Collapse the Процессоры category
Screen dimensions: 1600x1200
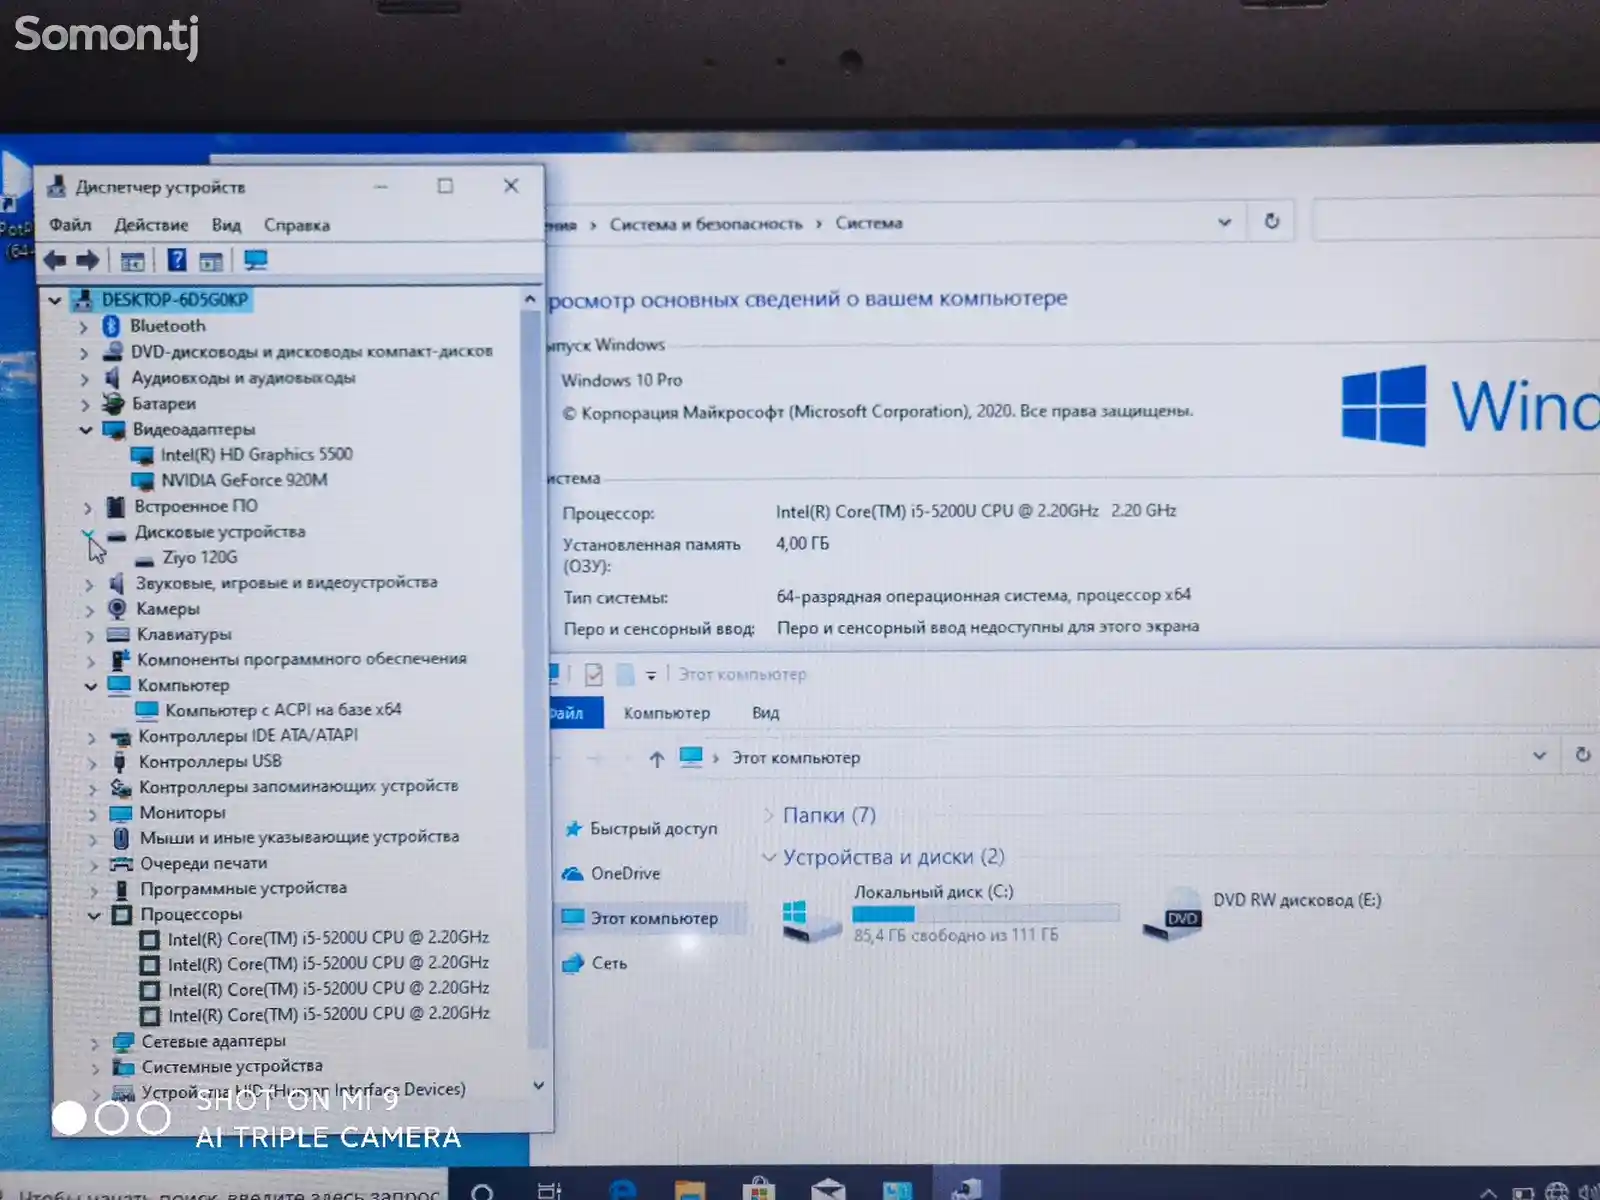[x=94, y=915]
